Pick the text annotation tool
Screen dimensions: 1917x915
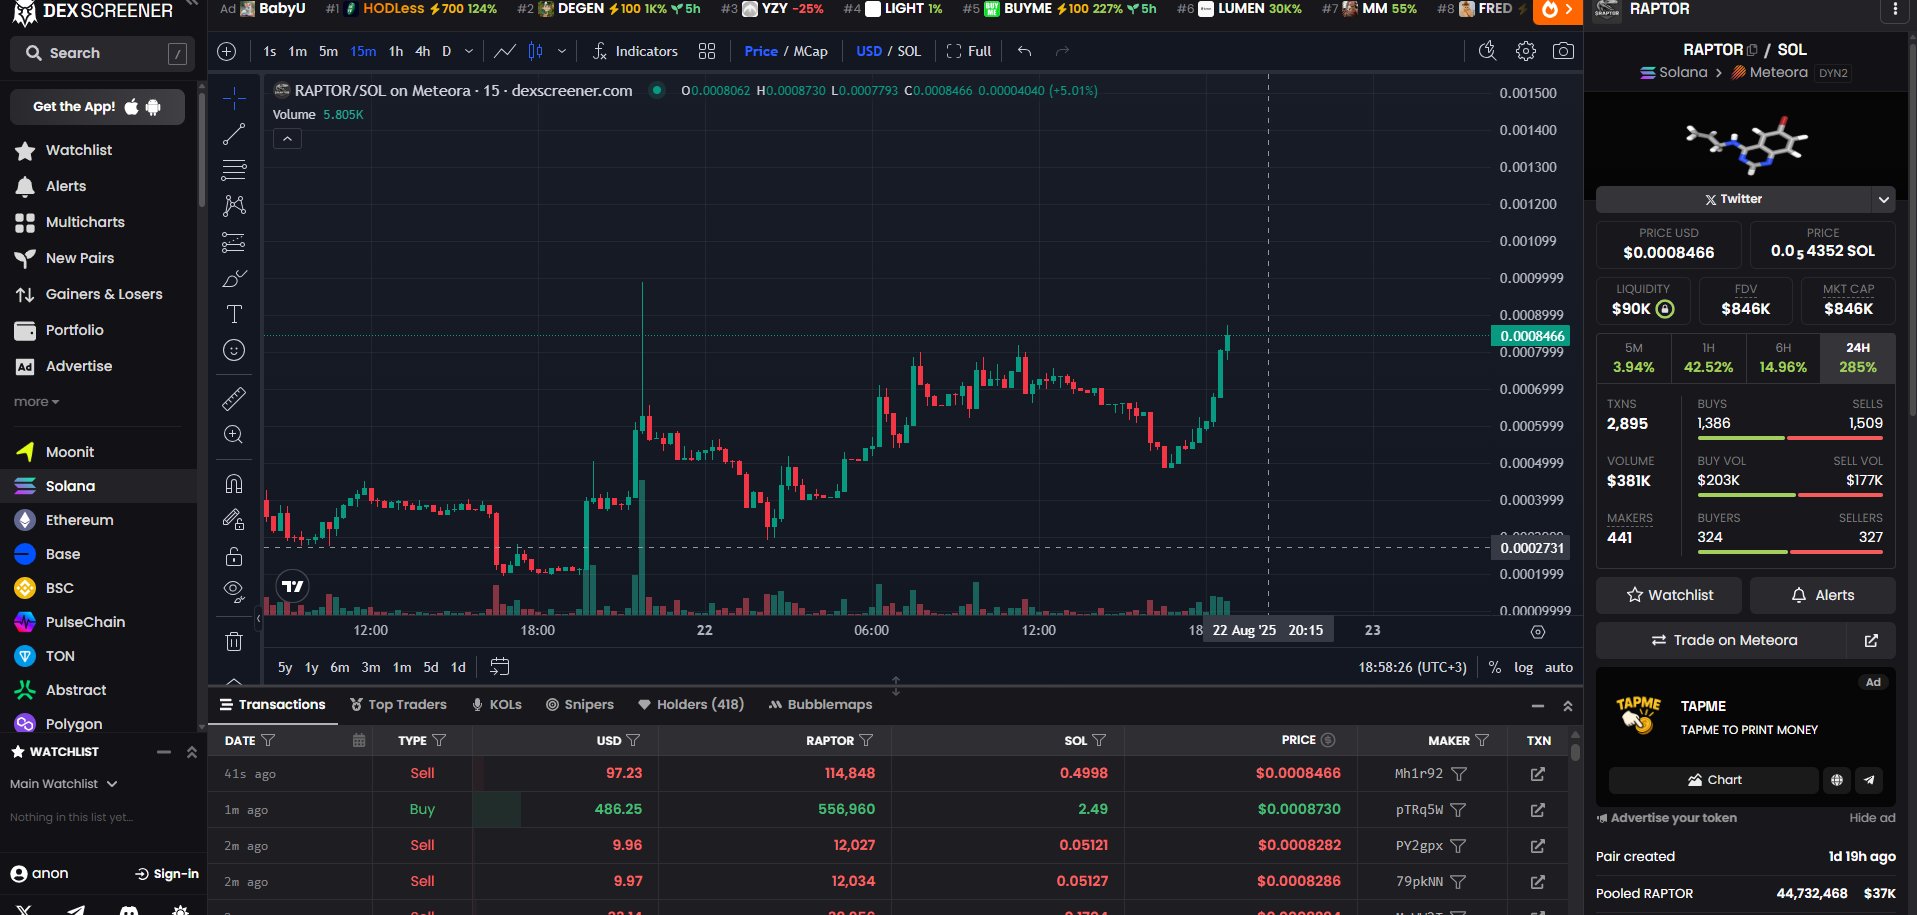point(234,314)
